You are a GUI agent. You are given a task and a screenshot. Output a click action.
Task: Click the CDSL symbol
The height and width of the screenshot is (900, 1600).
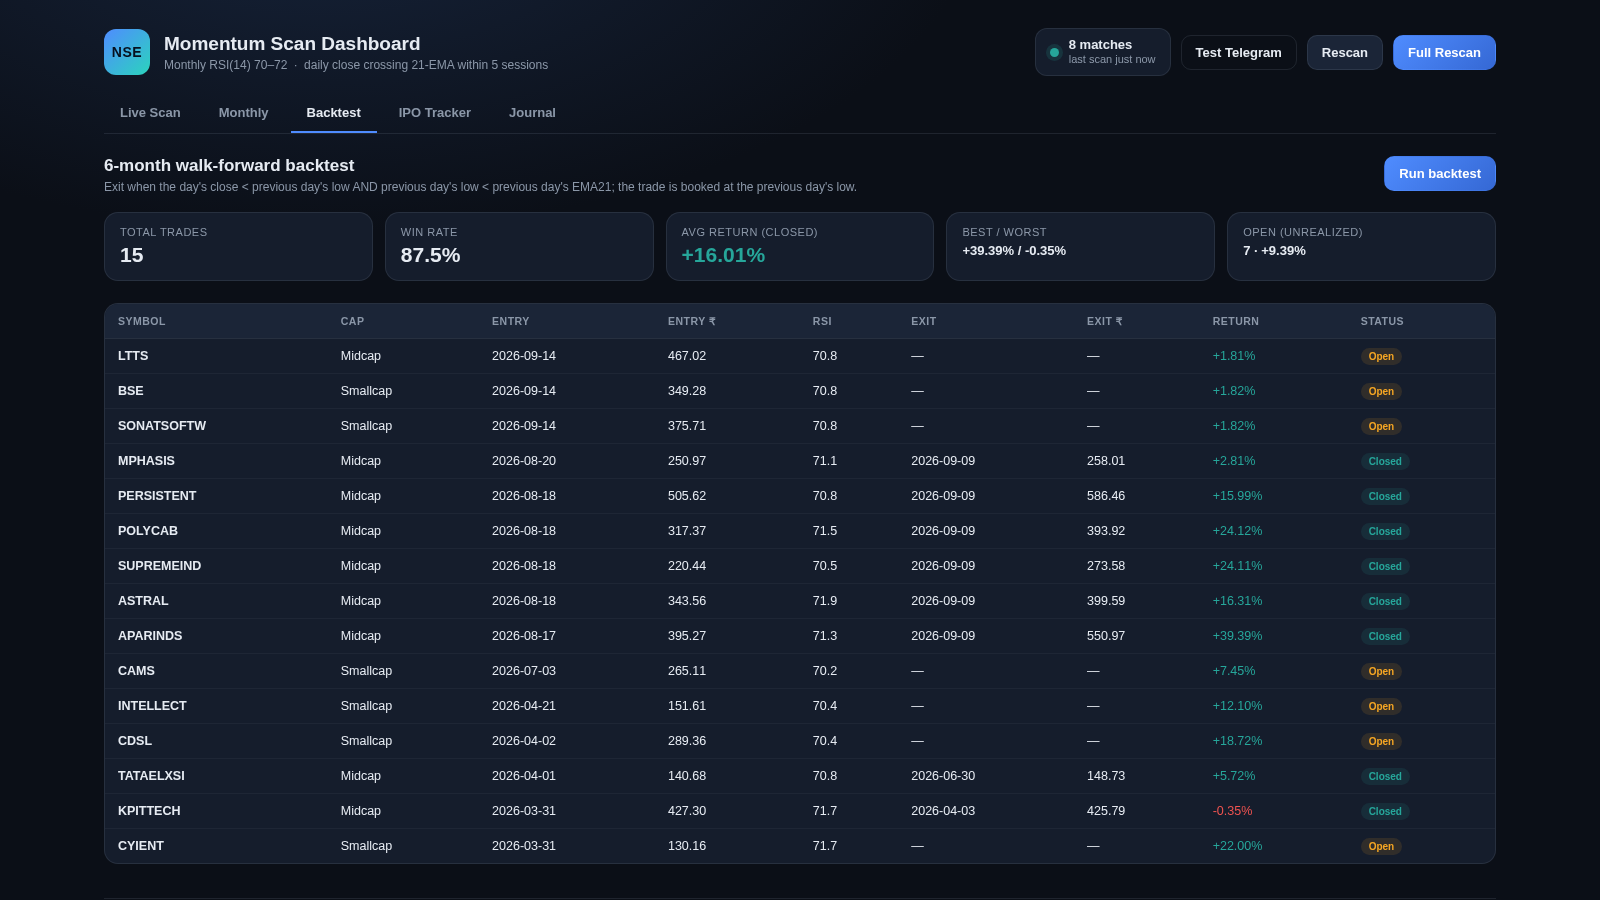(135, 741)
